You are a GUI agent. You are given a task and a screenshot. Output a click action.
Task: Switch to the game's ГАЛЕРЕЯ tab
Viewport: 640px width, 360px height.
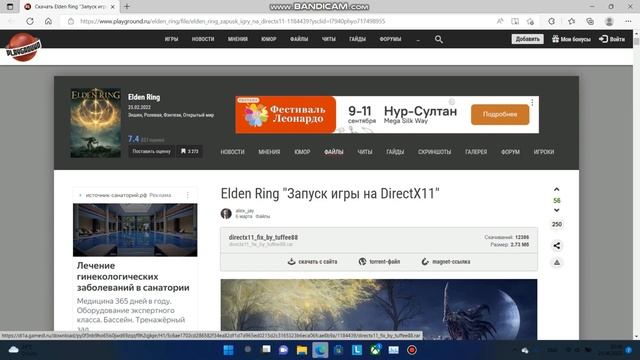pyautogui.click(x=476, y=152)
